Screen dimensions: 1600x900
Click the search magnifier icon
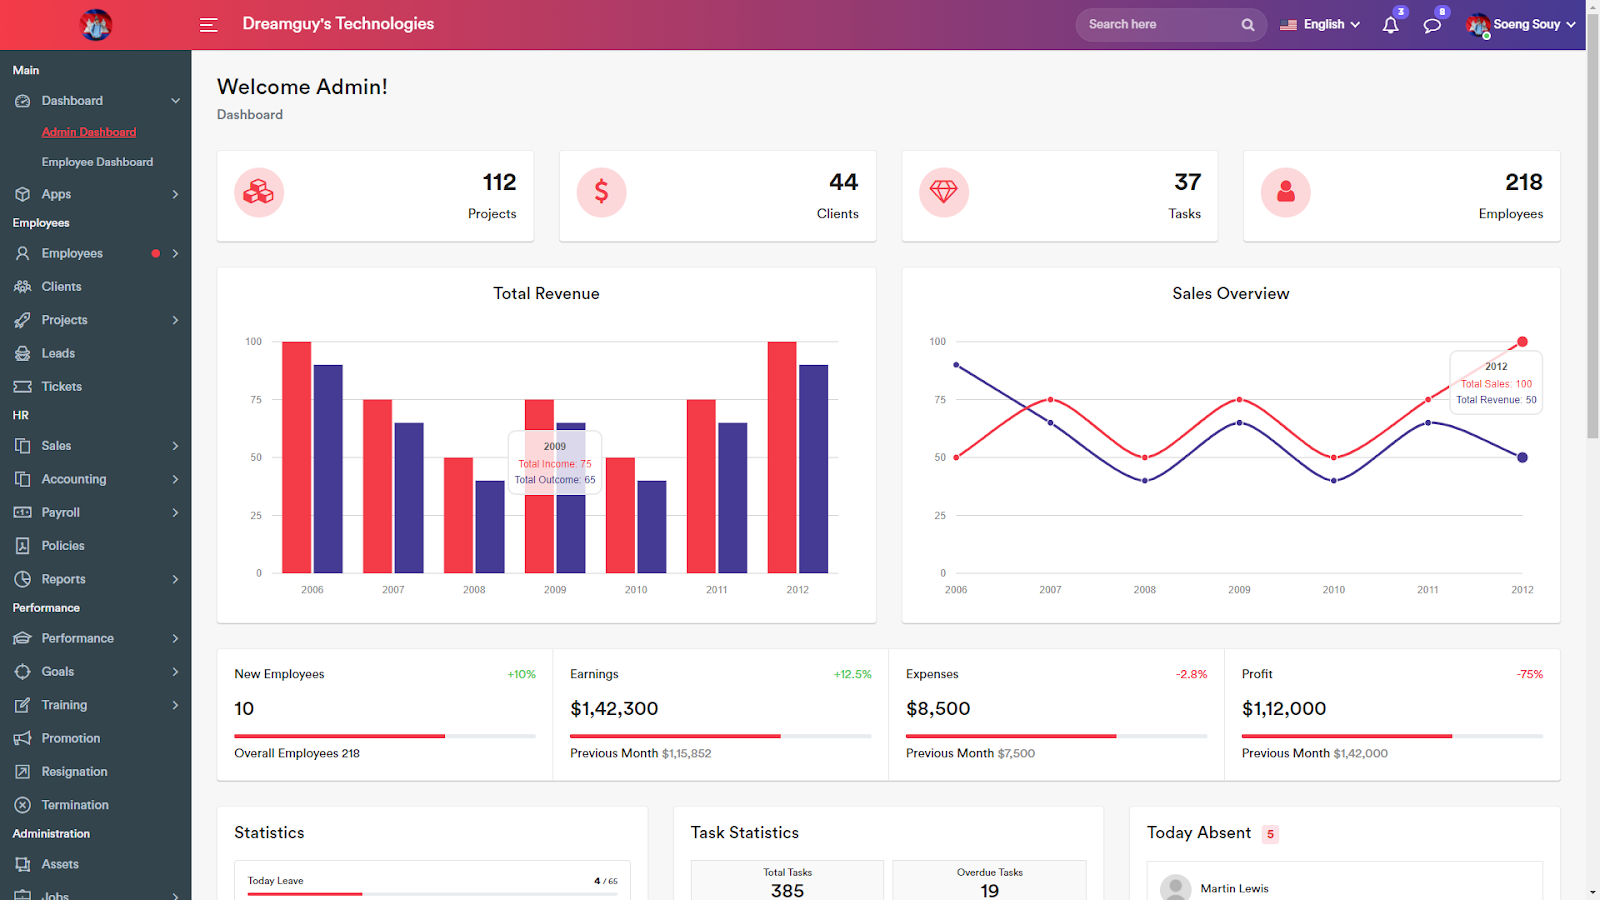coord(1247,24)
